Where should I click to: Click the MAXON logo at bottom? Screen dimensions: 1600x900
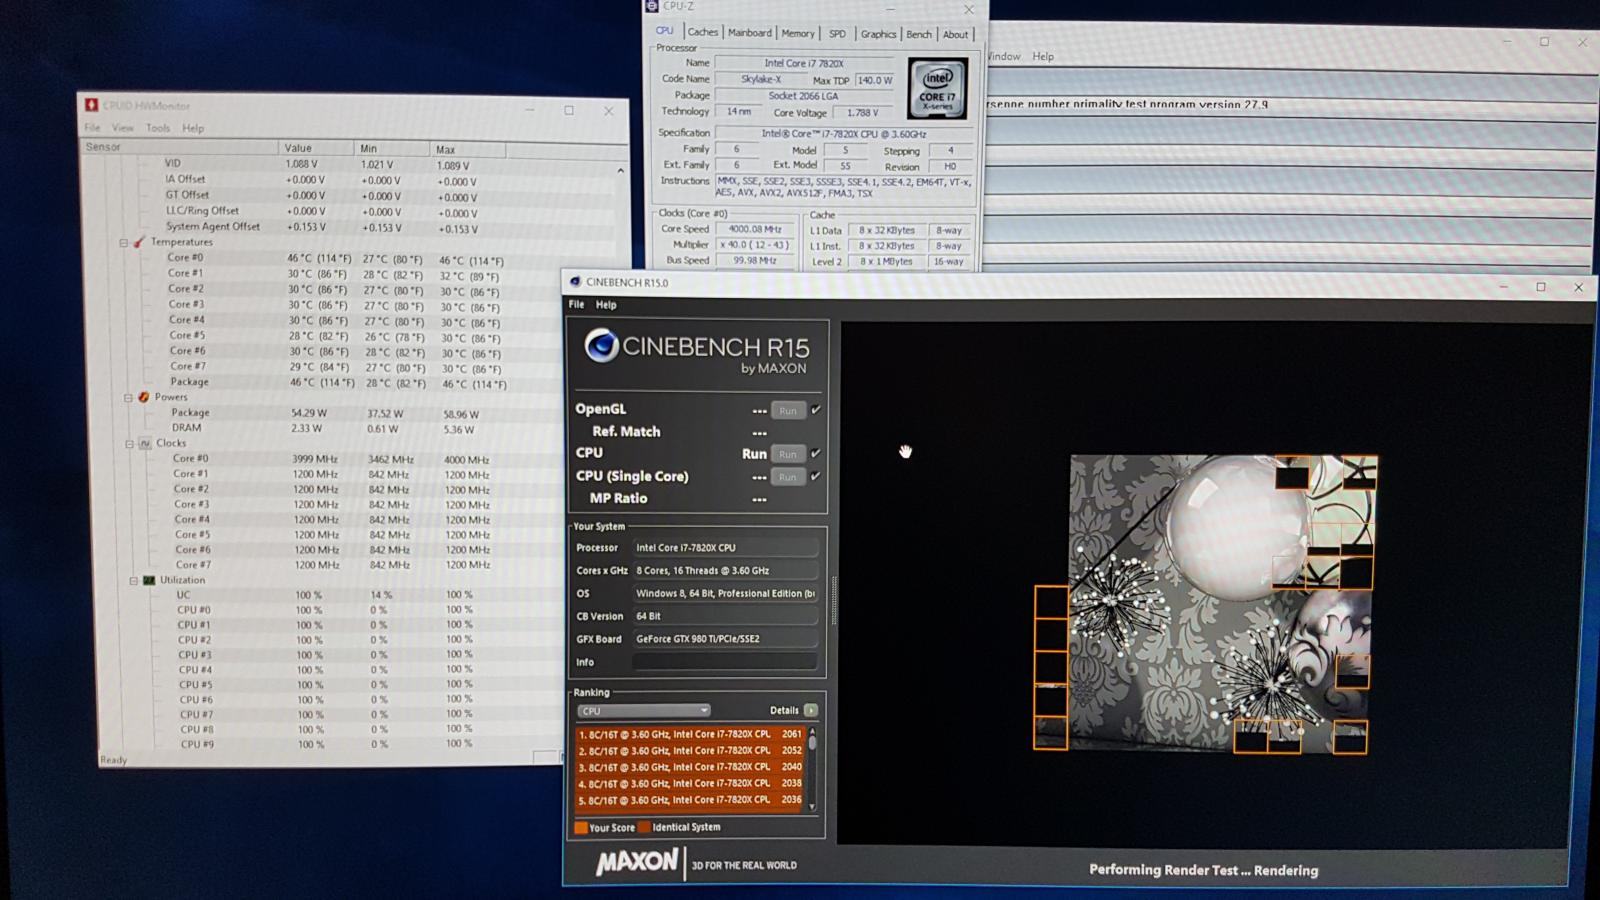pos(637,863)
